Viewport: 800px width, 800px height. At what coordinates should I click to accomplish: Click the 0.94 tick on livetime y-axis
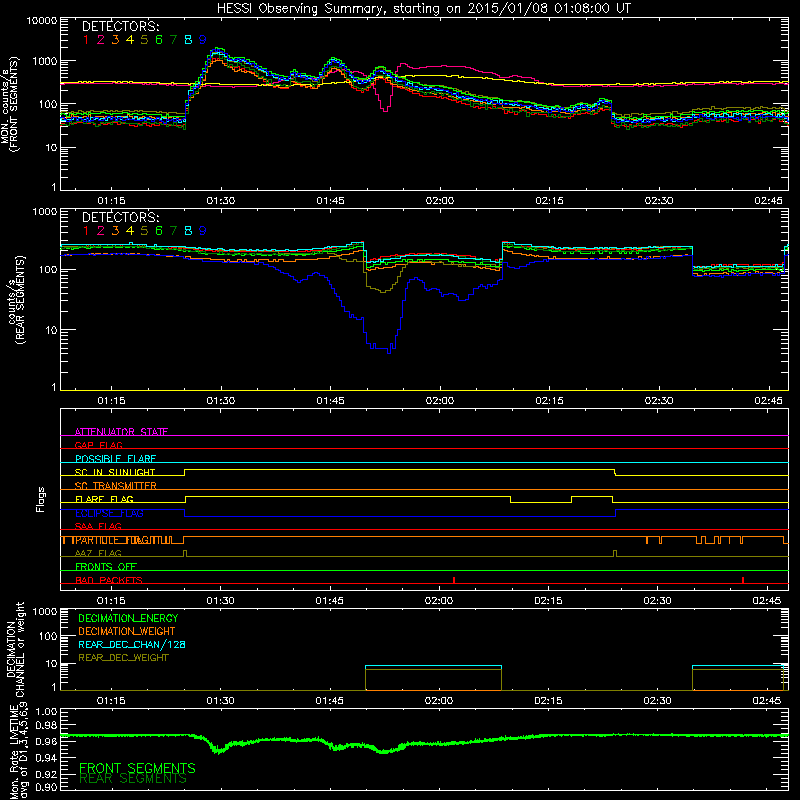pyautogui.click(x=46, y=758)
